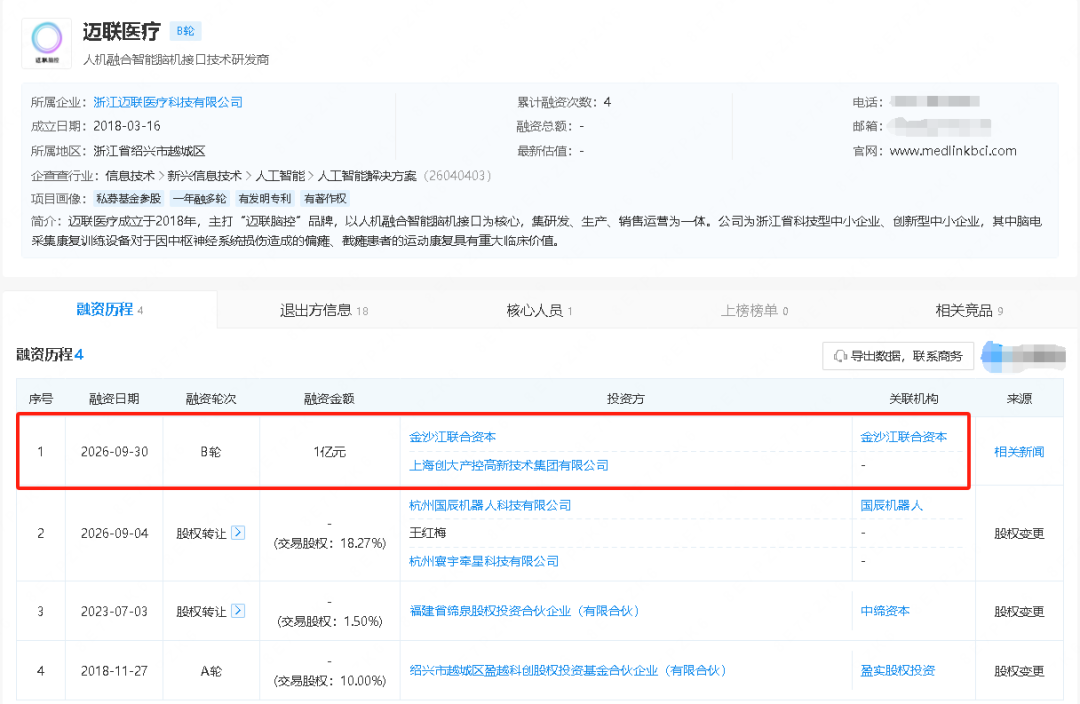Viewport: 1080px width, 704px height.
Task: Switch to the 相关竞品 tab
Action: (969, 311)
